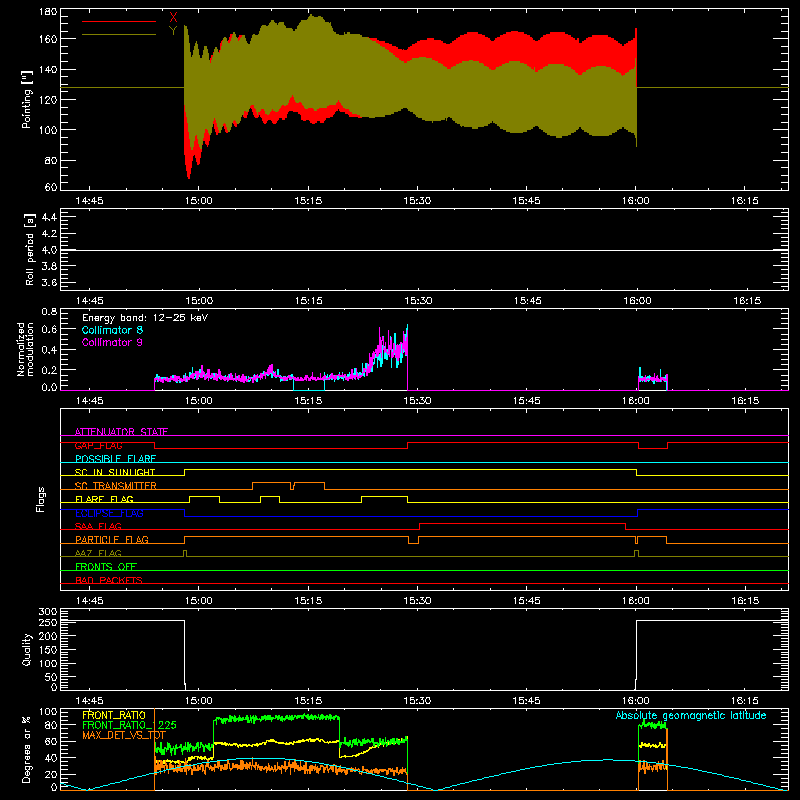Click the 'Flags' vertical axis title
The image size is (800, 800).
(40, 499)
